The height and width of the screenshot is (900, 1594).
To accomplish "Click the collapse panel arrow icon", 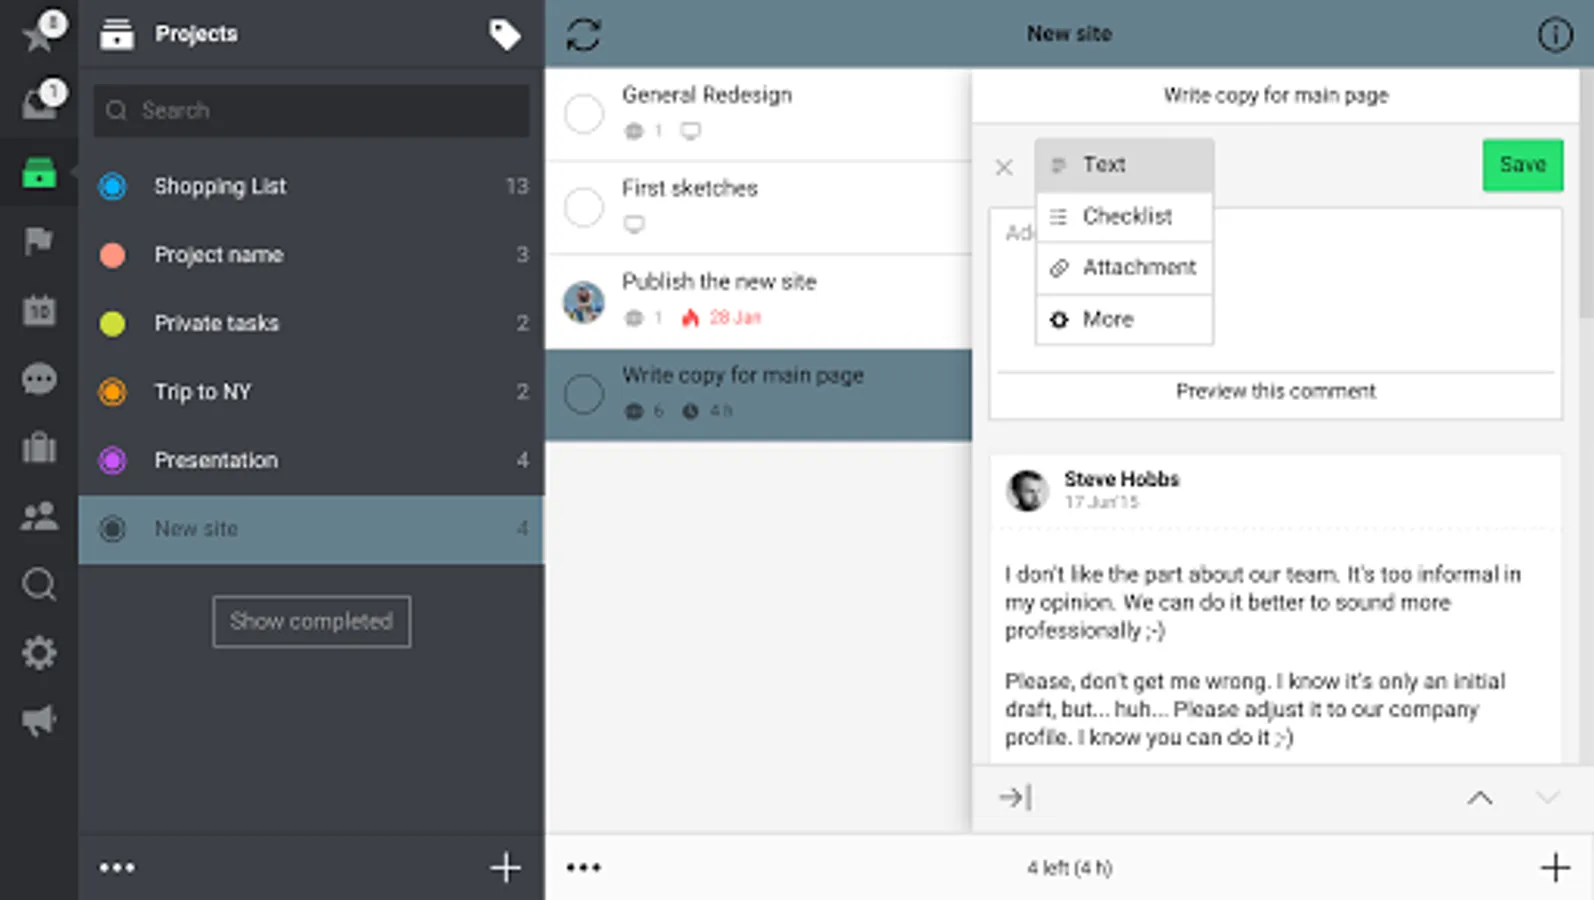I will coord(1015,797).
